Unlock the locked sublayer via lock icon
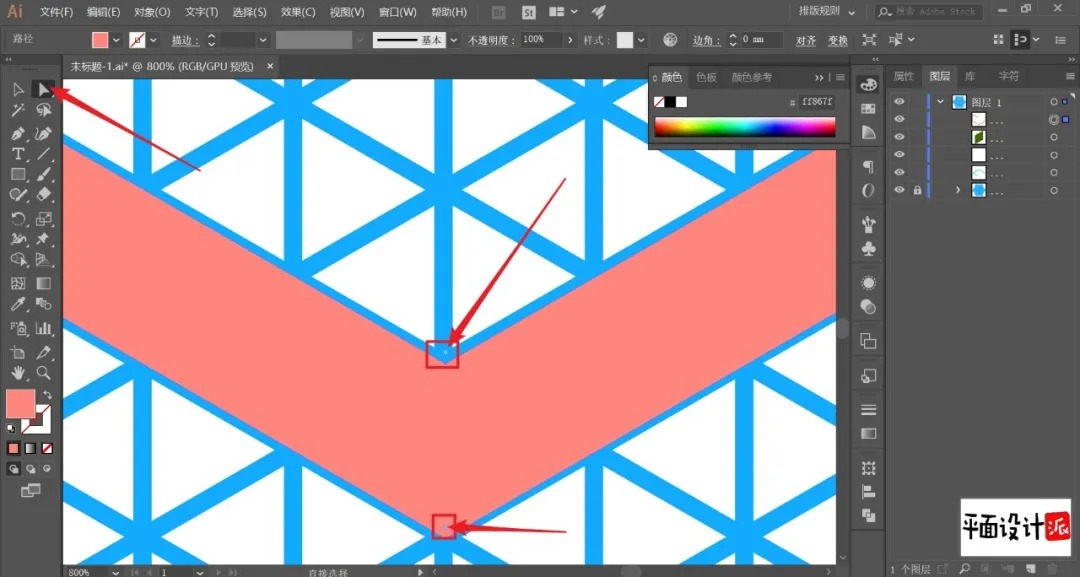Image resolution: width=1080 pixels, height=577 pixels. pyautogui.click(x=917, y=190)
